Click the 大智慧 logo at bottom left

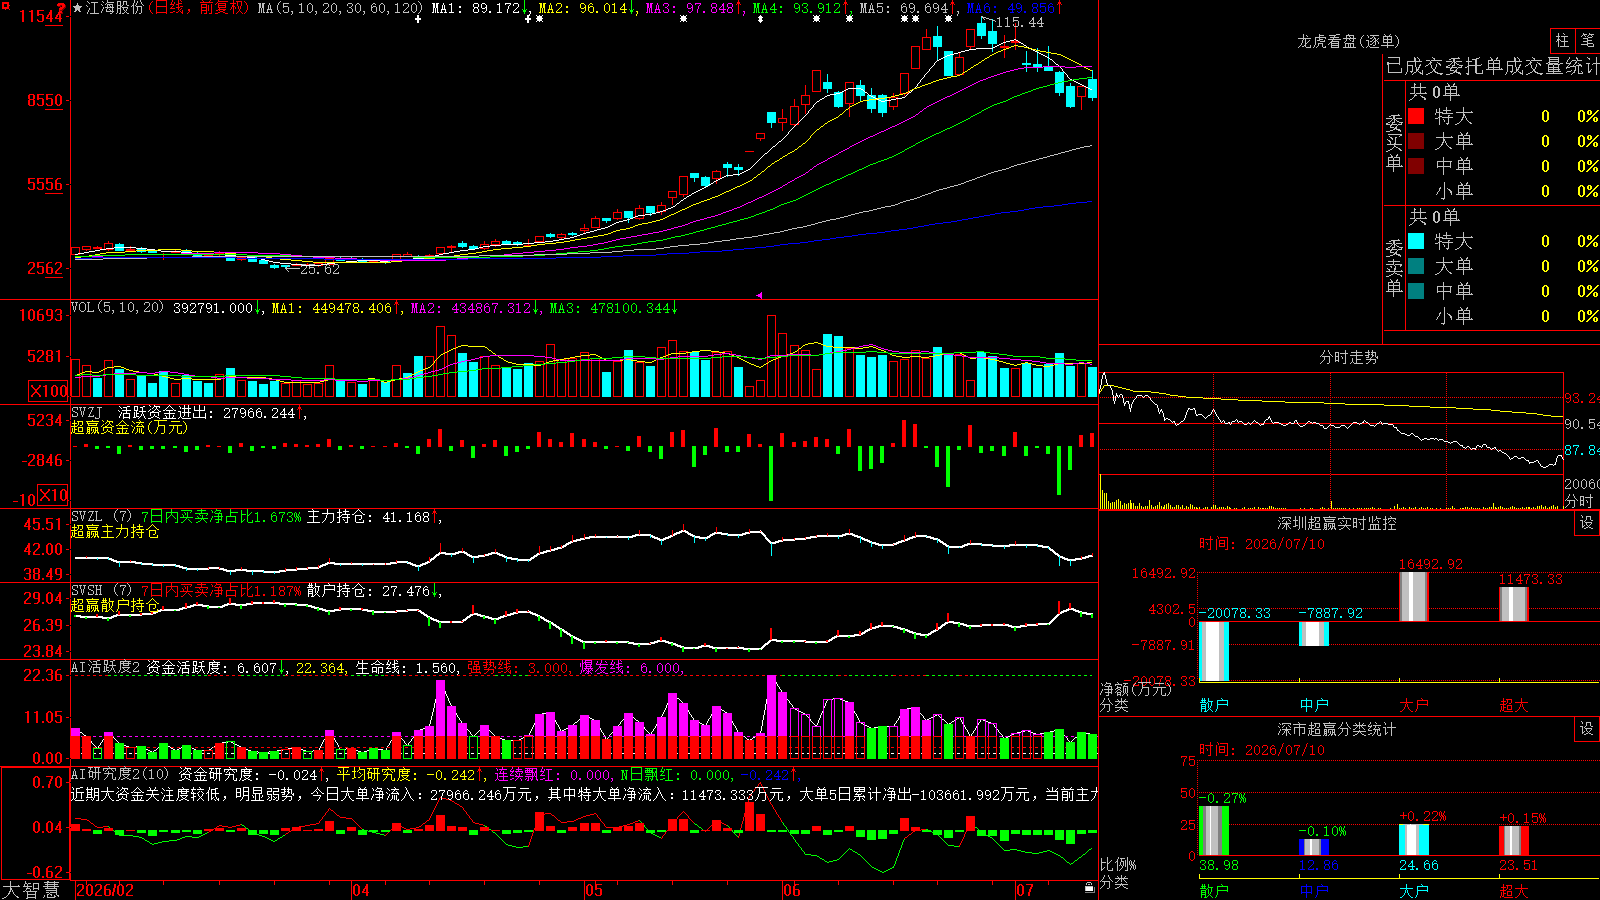pos(31,890)
